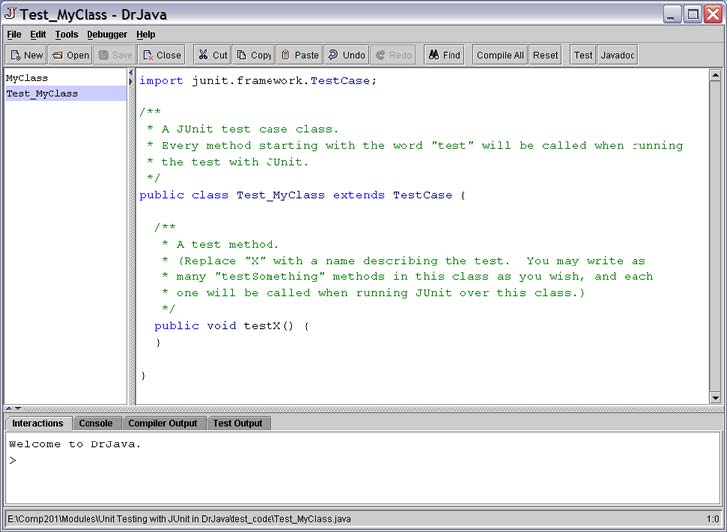Click the 'public void testX()' method line
This screenshot has width=727, height=532.
pos(232,326)
